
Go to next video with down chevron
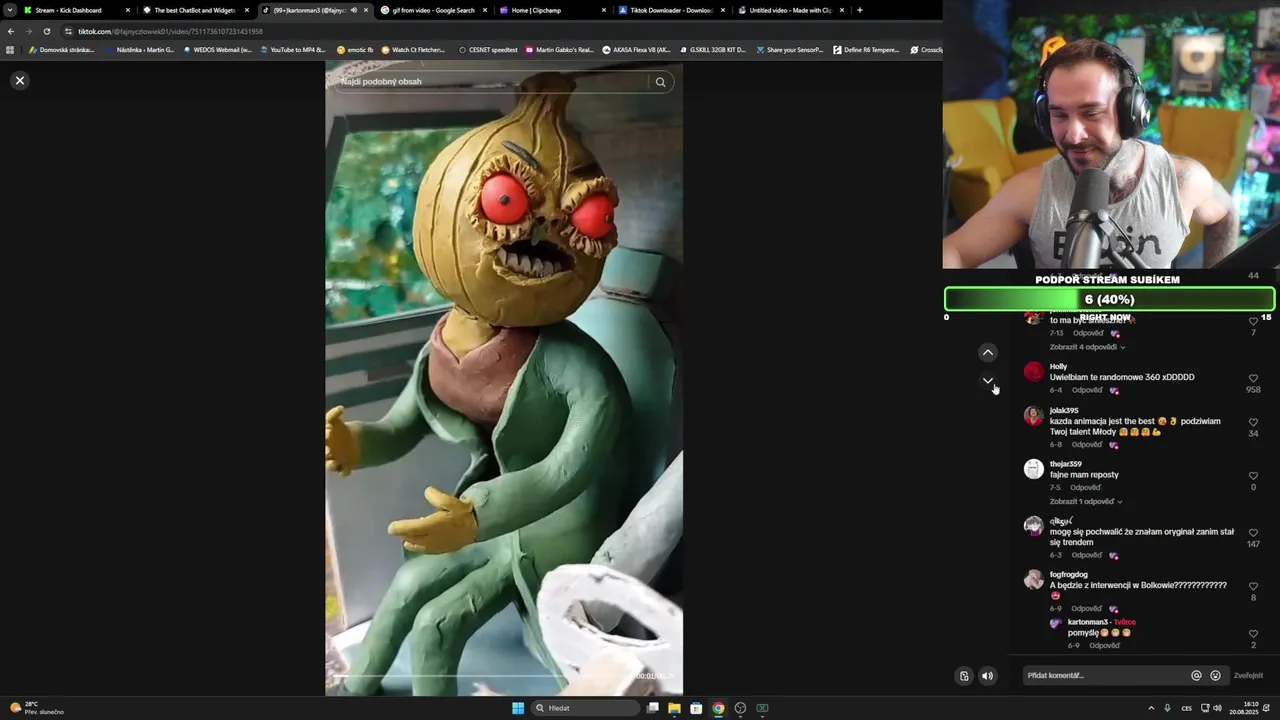(x=987, y=380)
